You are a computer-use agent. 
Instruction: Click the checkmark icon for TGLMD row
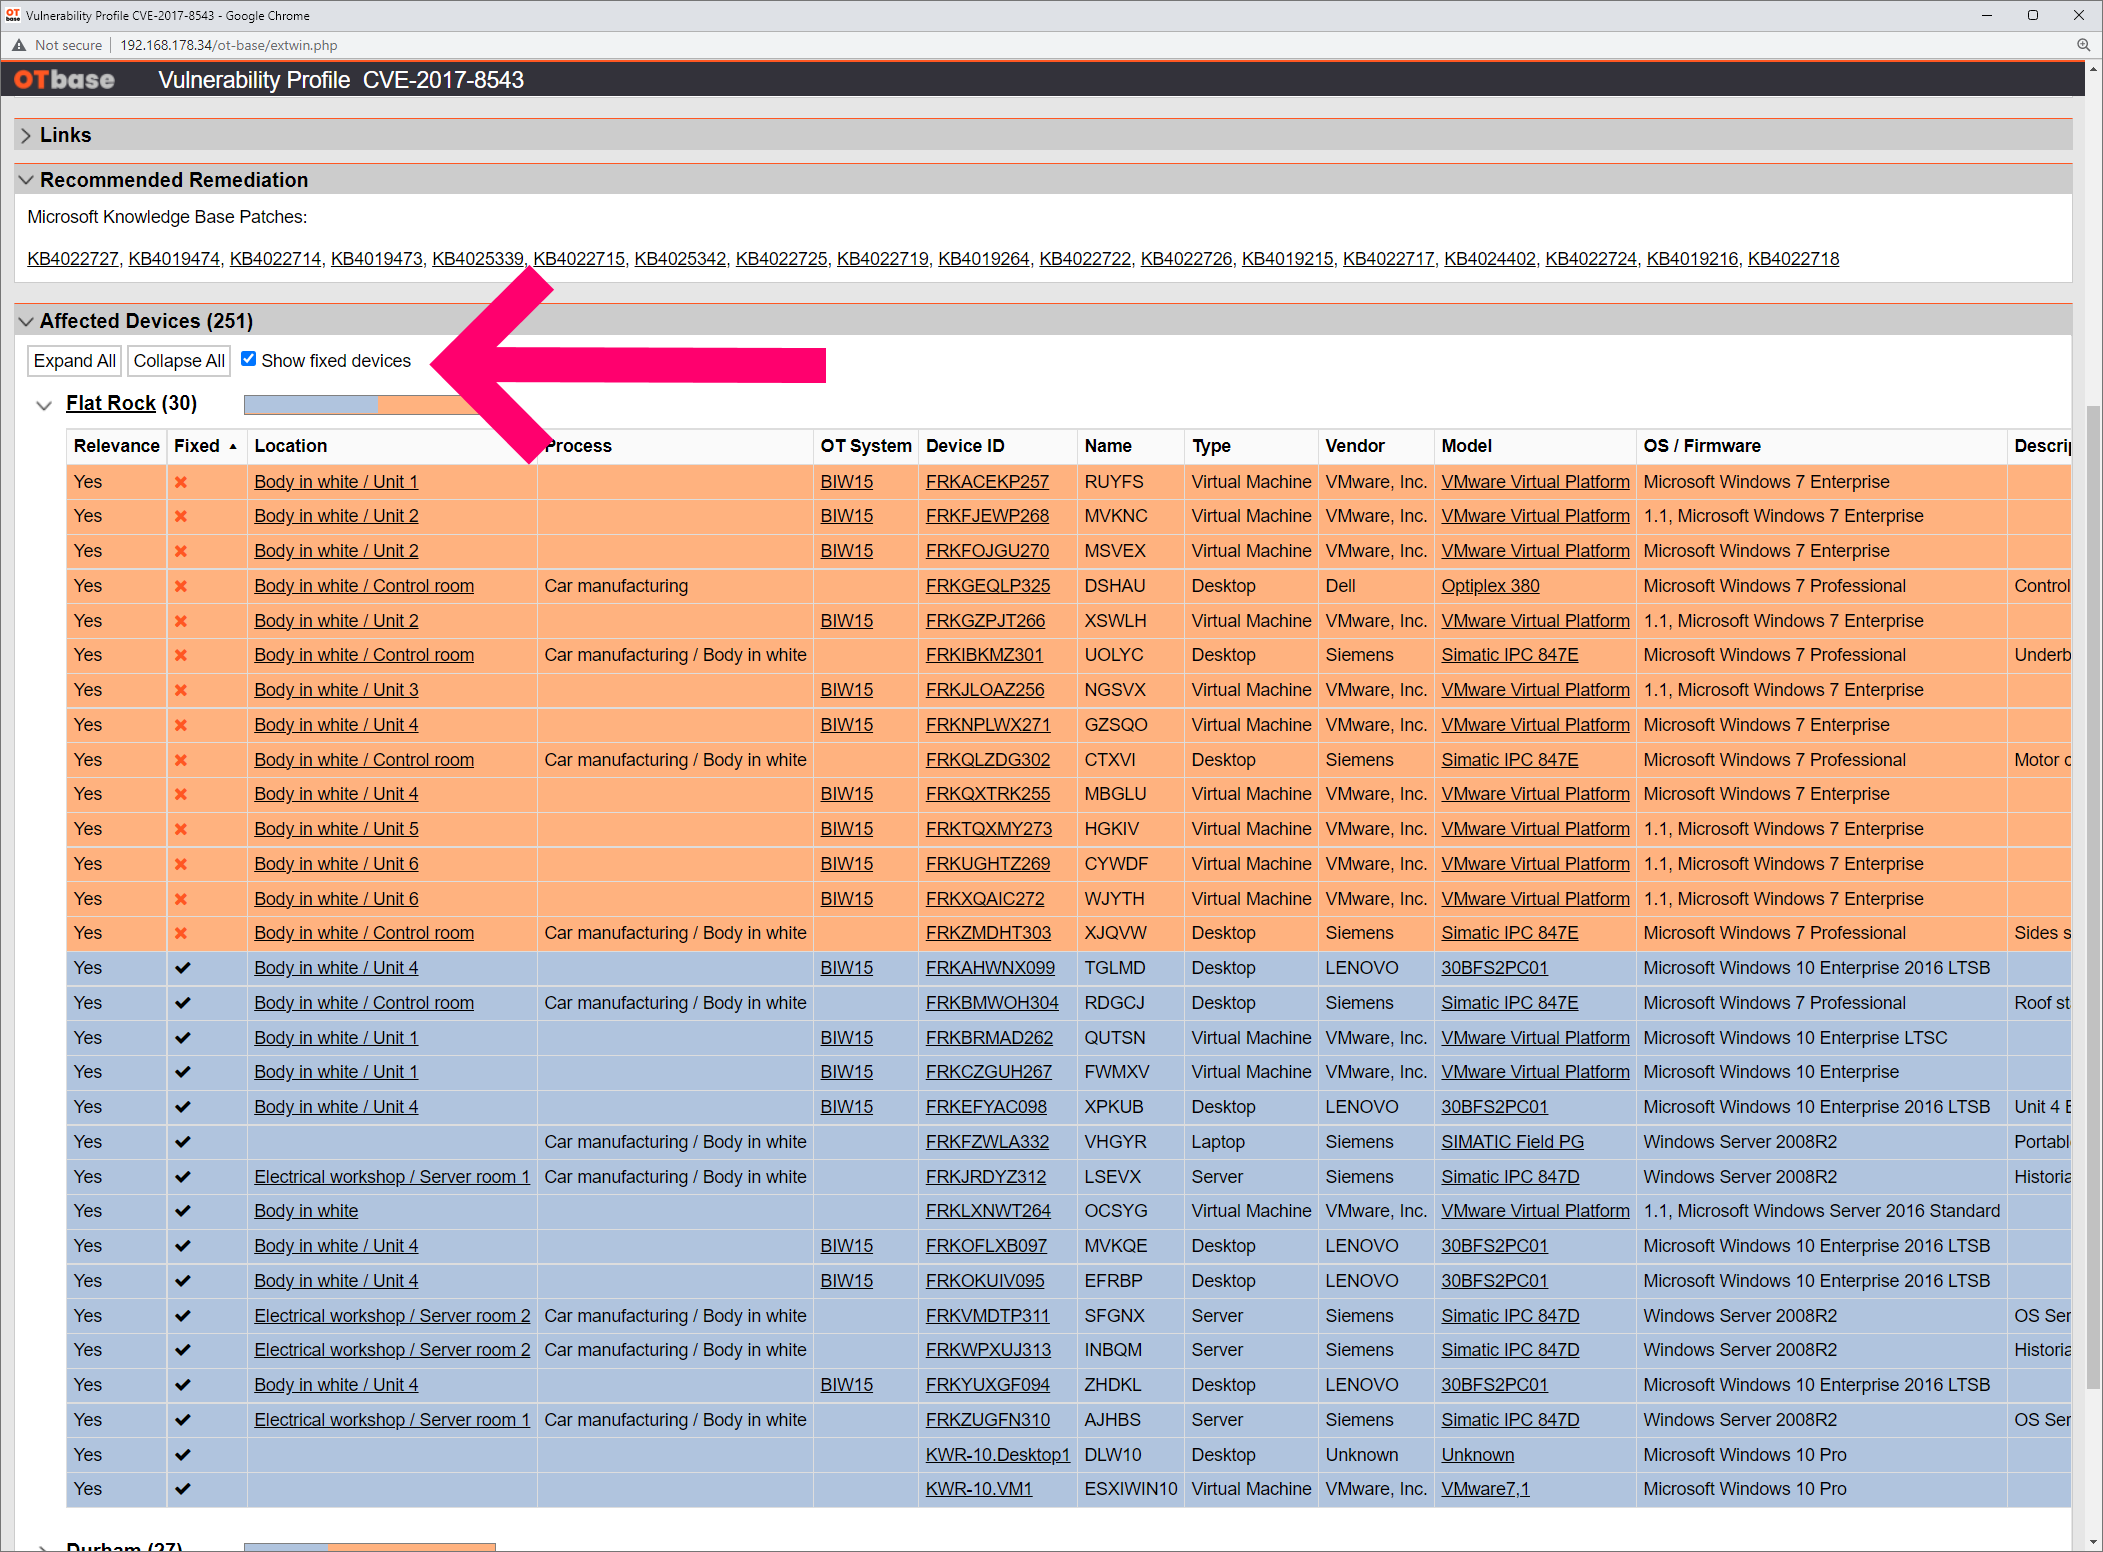click(x=182, y=968)
